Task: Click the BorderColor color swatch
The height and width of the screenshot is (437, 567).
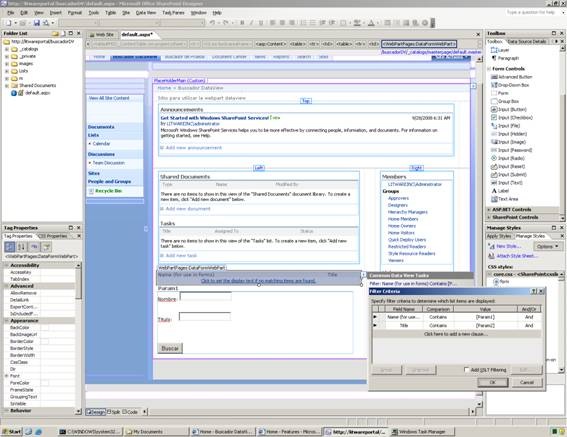Action: 45,341
